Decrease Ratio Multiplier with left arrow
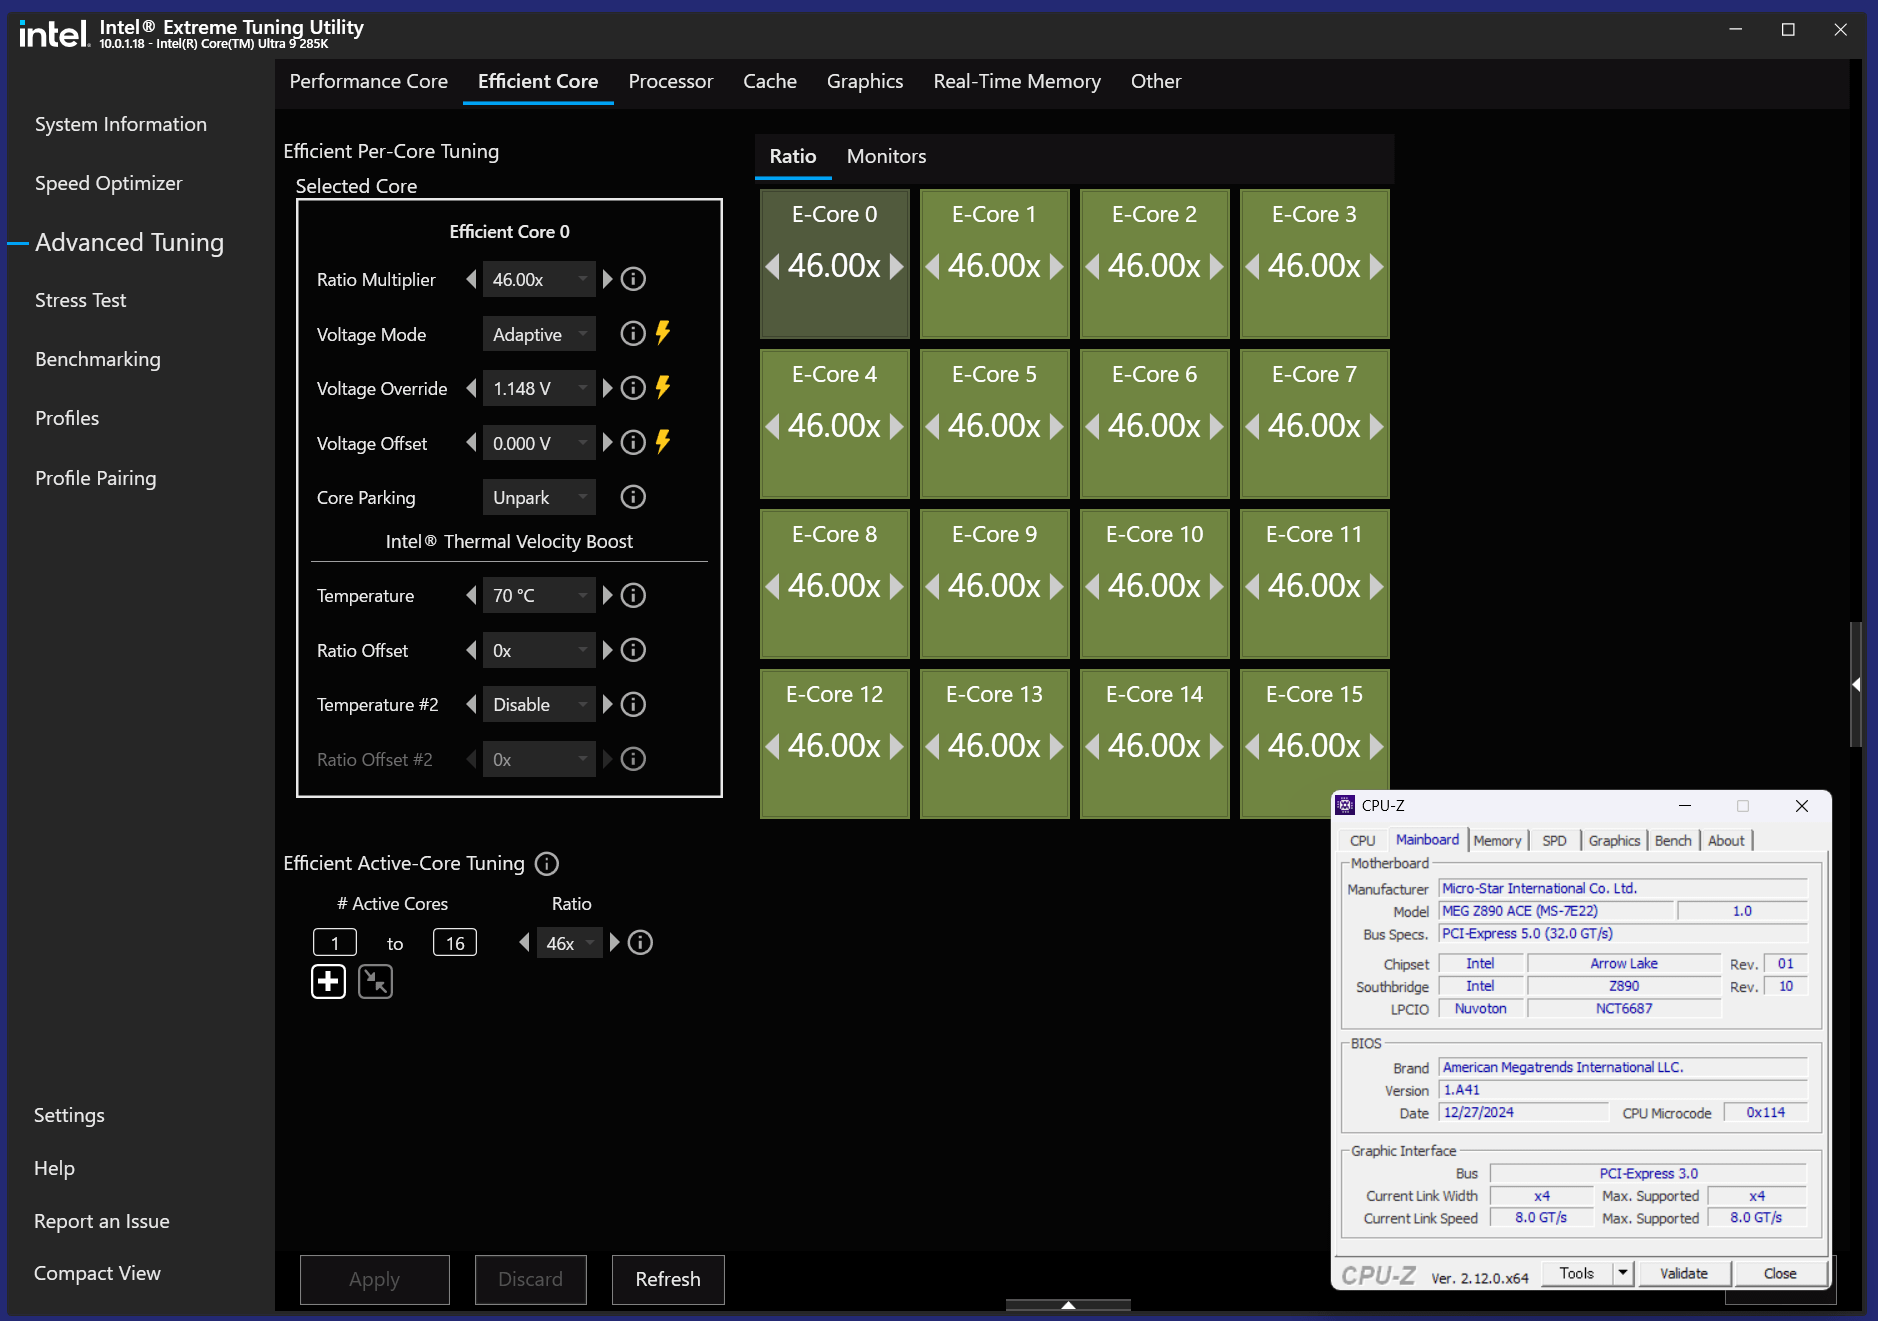The width and height of the screenshot is (1878, 1321). click(x=471, y=279)
